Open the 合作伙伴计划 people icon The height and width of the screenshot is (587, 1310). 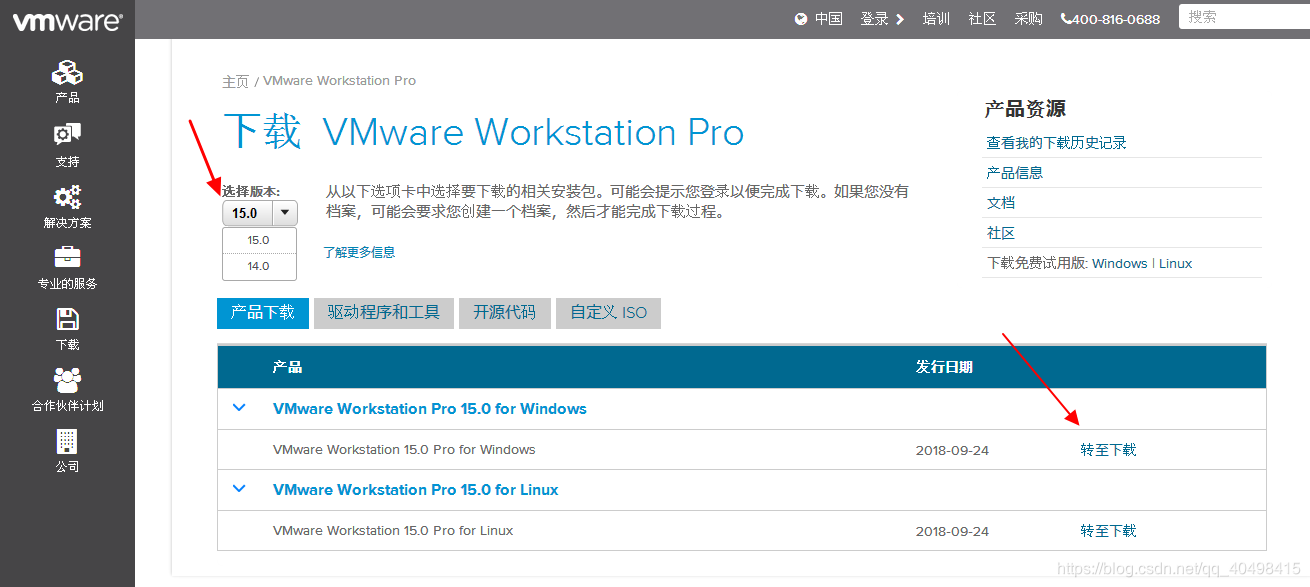click(67, 380)
